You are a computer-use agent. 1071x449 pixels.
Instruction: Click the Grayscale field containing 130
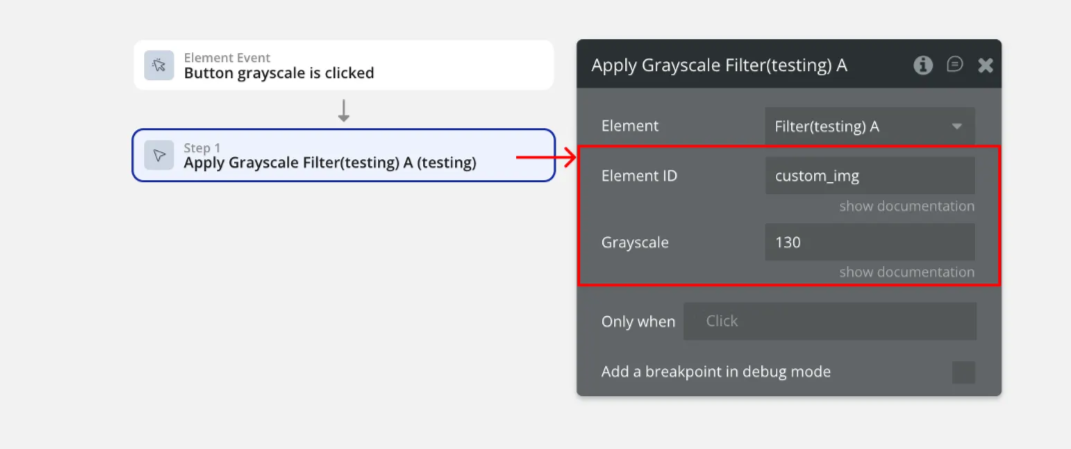[869, 242]
